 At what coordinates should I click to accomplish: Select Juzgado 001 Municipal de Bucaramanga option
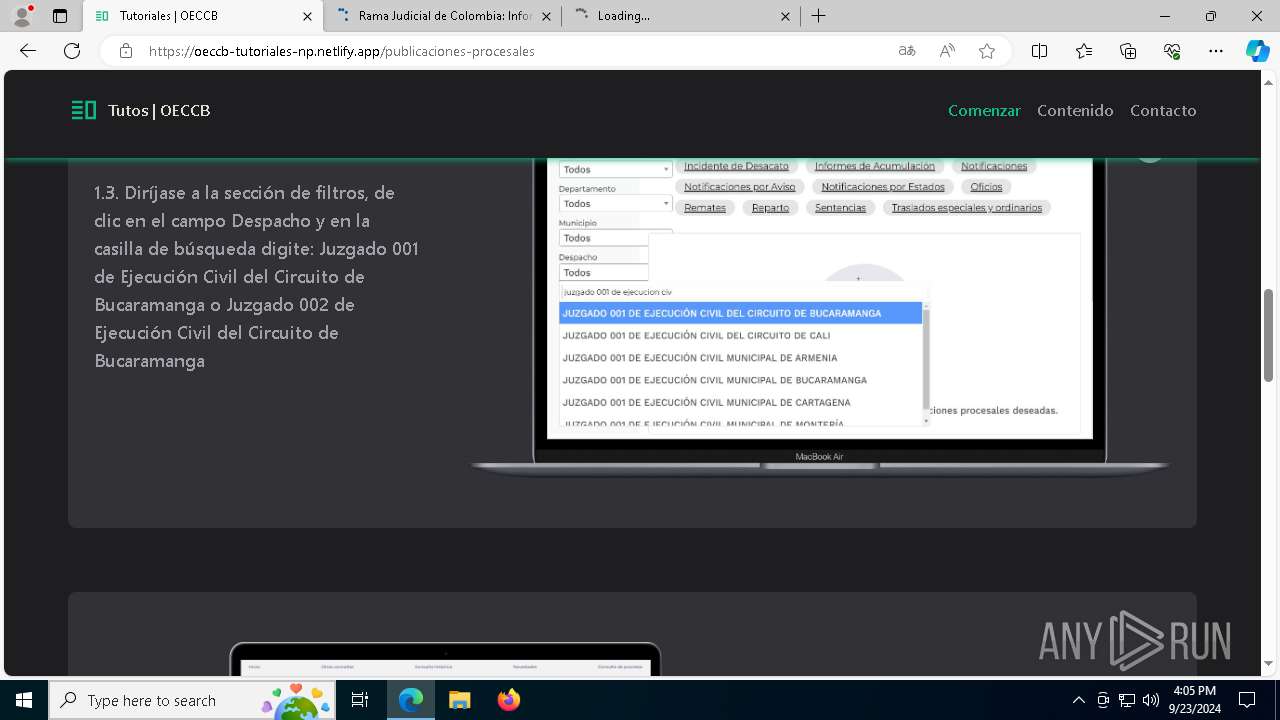coord(740,380)
